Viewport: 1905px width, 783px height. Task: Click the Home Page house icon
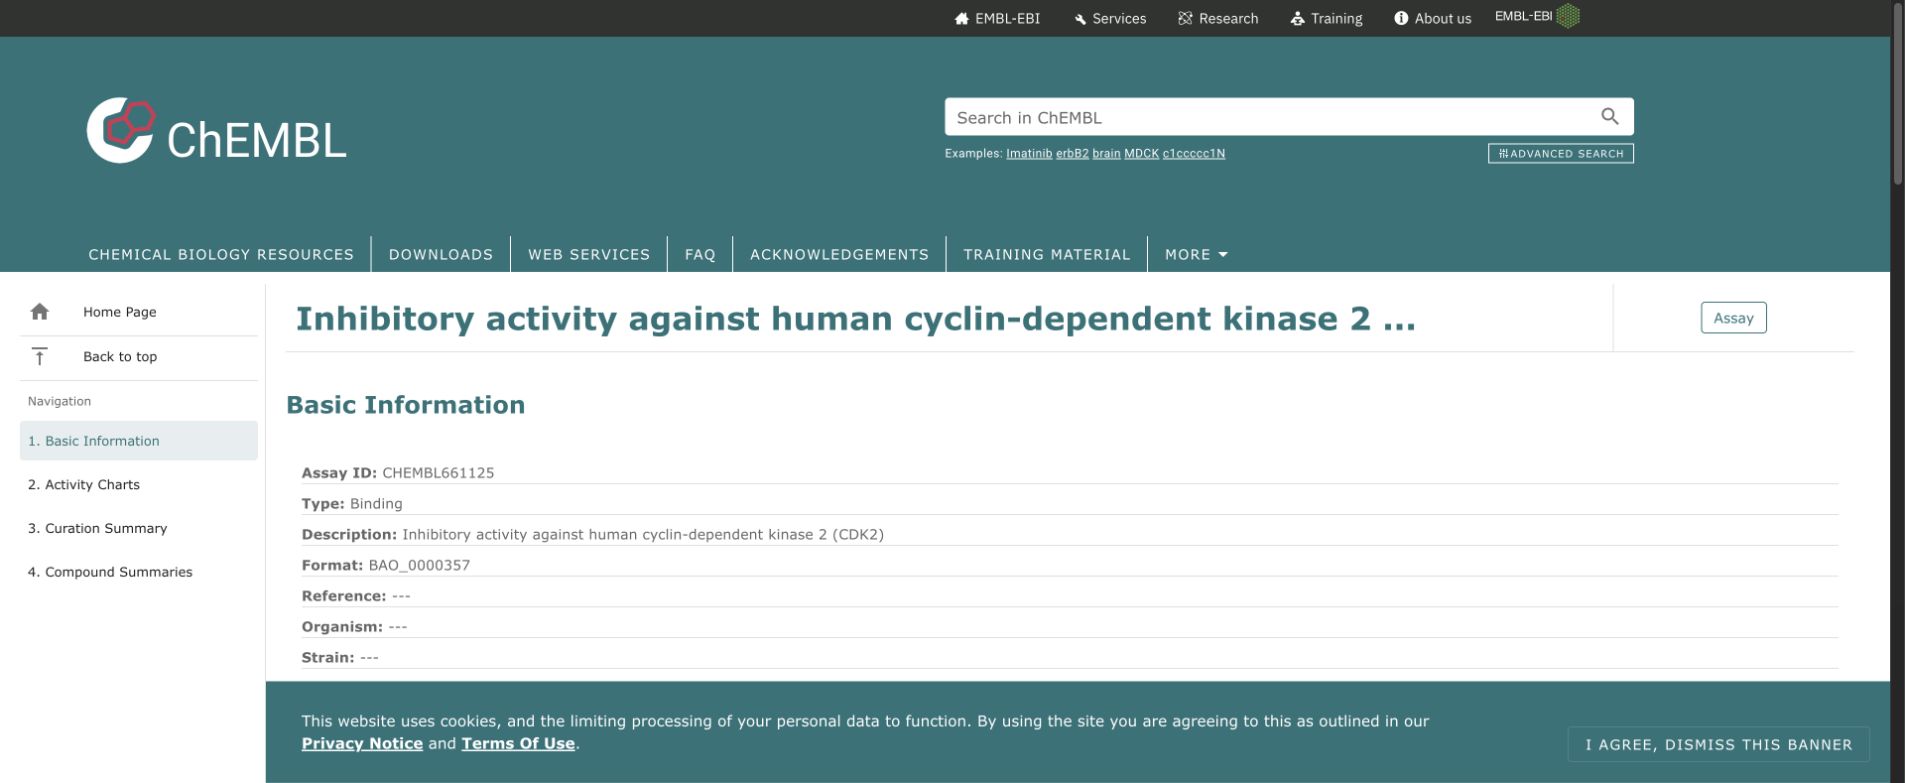click(40, 312)
